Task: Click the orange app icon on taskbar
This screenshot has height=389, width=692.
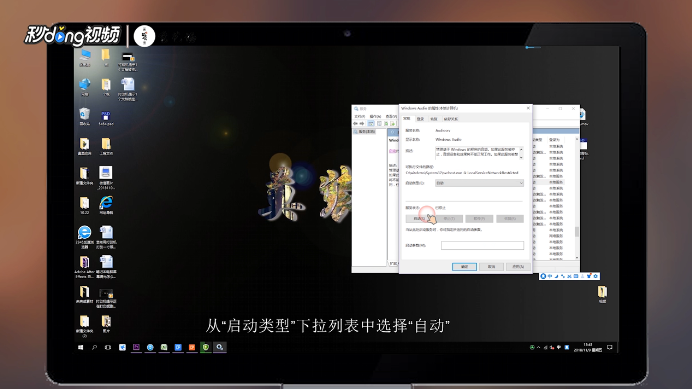Action: click(192, 347)
